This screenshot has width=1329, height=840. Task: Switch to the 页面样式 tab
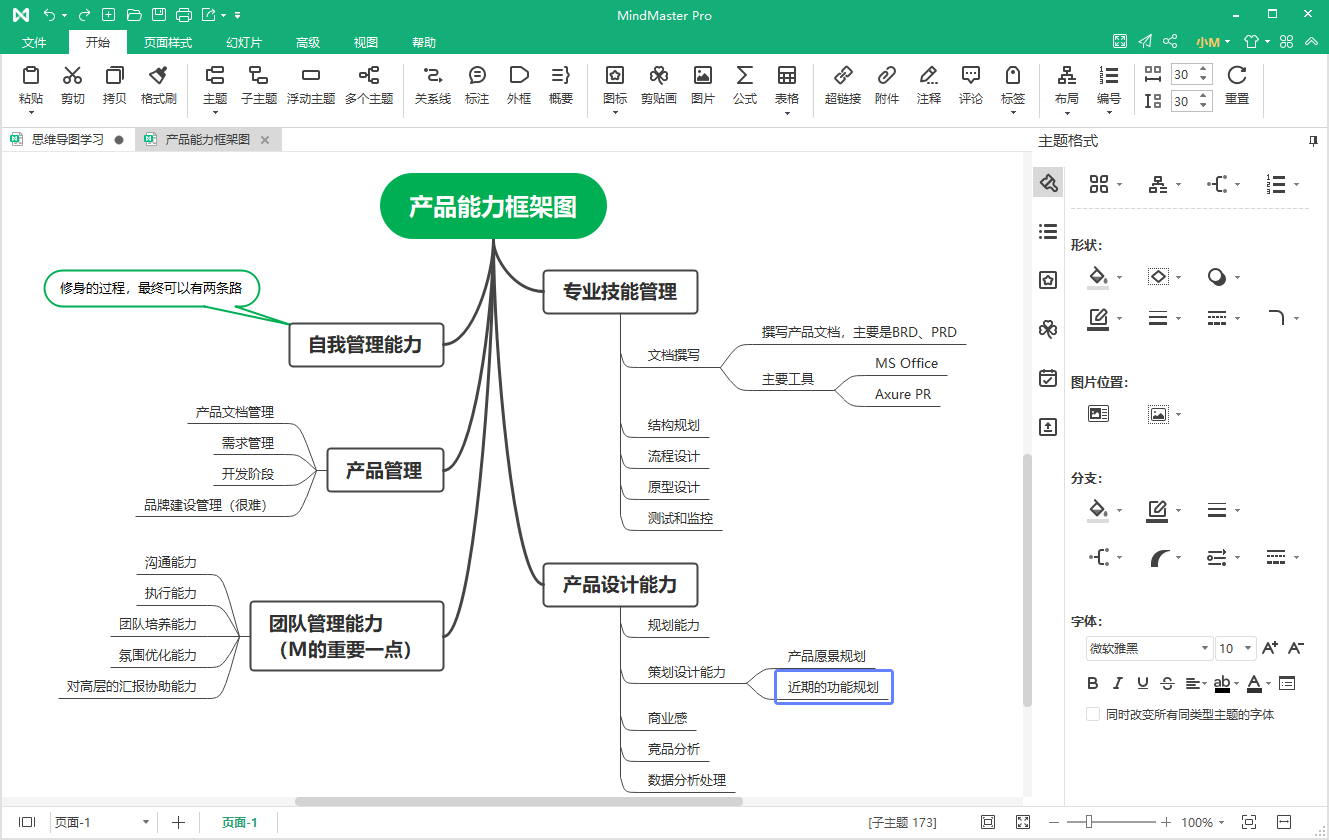point(167,43)
